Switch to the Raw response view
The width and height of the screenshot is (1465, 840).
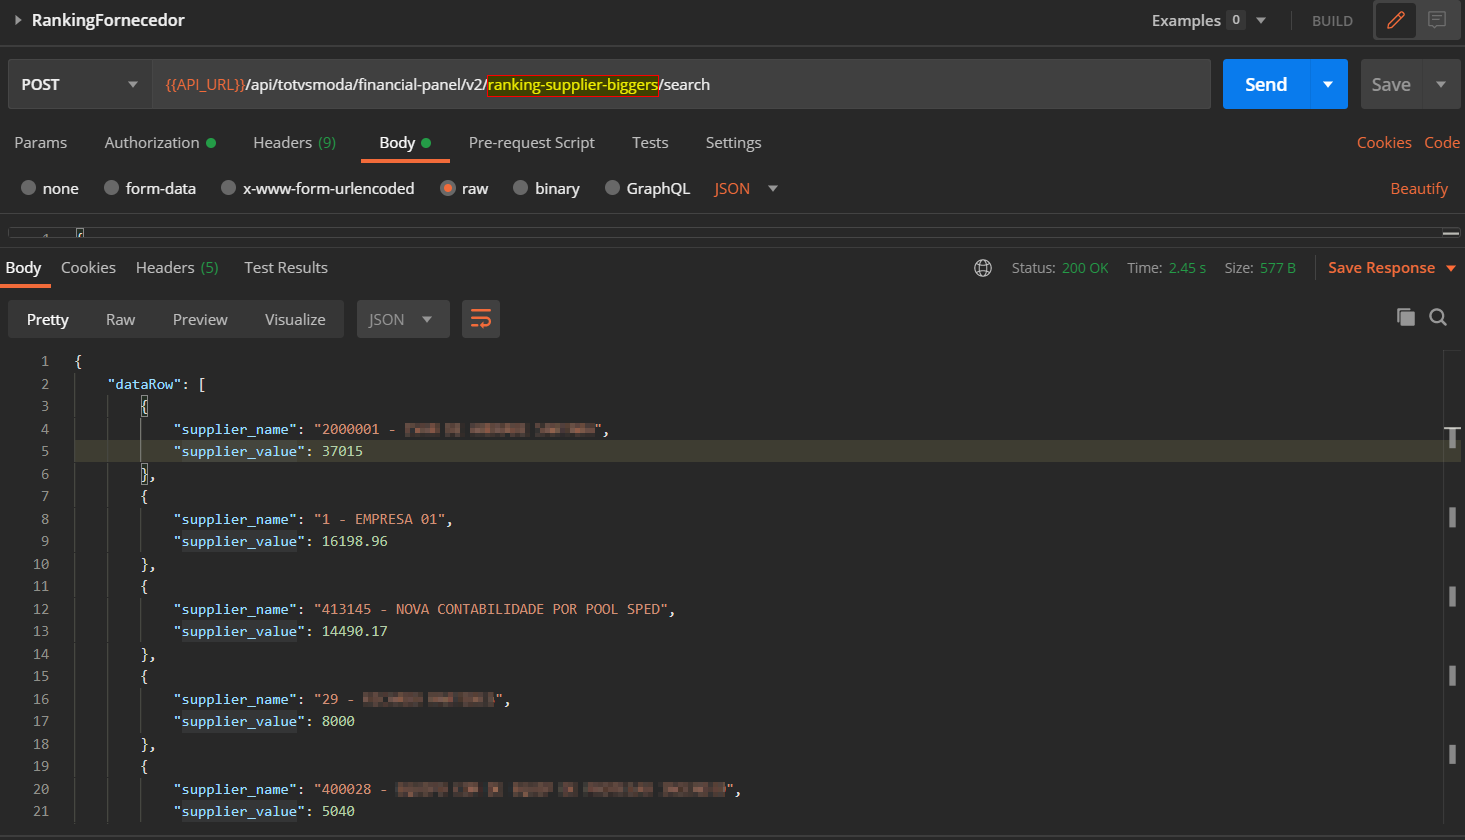pos(120,320)
